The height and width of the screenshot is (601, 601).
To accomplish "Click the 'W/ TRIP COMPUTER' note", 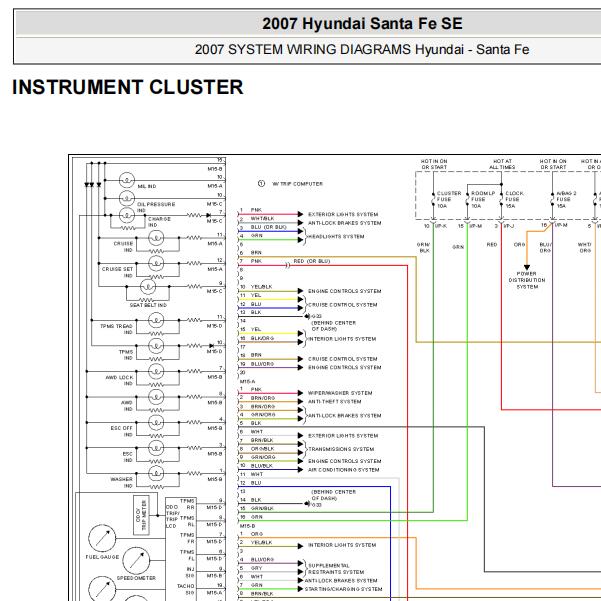I will pyautogui.click(x=297, y=184).
